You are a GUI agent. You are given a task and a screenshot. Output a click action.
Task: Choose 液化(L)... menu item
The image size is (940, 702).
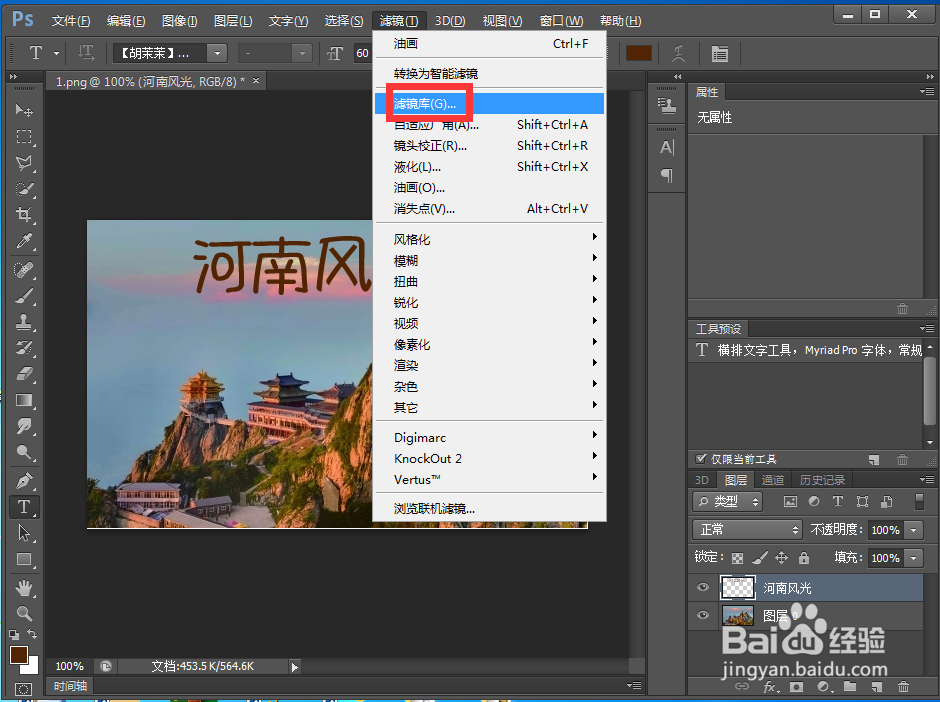[490, 167]
